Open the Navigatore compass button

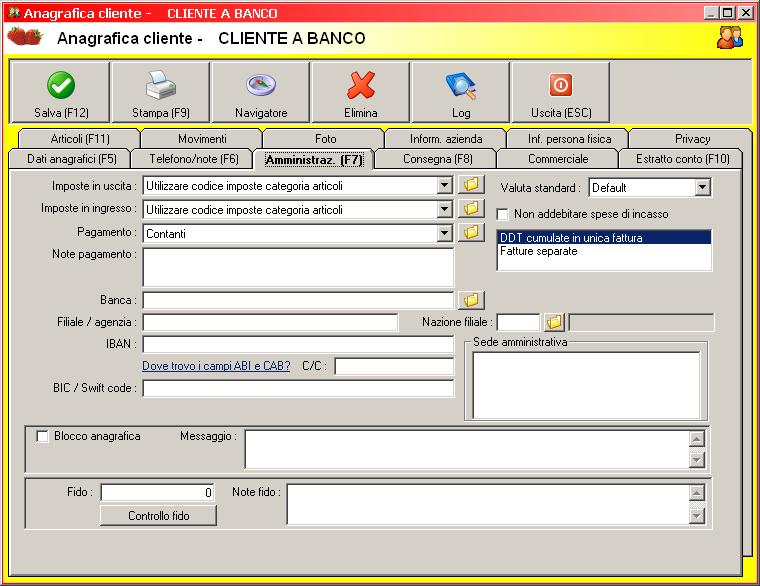click(261, 92)
